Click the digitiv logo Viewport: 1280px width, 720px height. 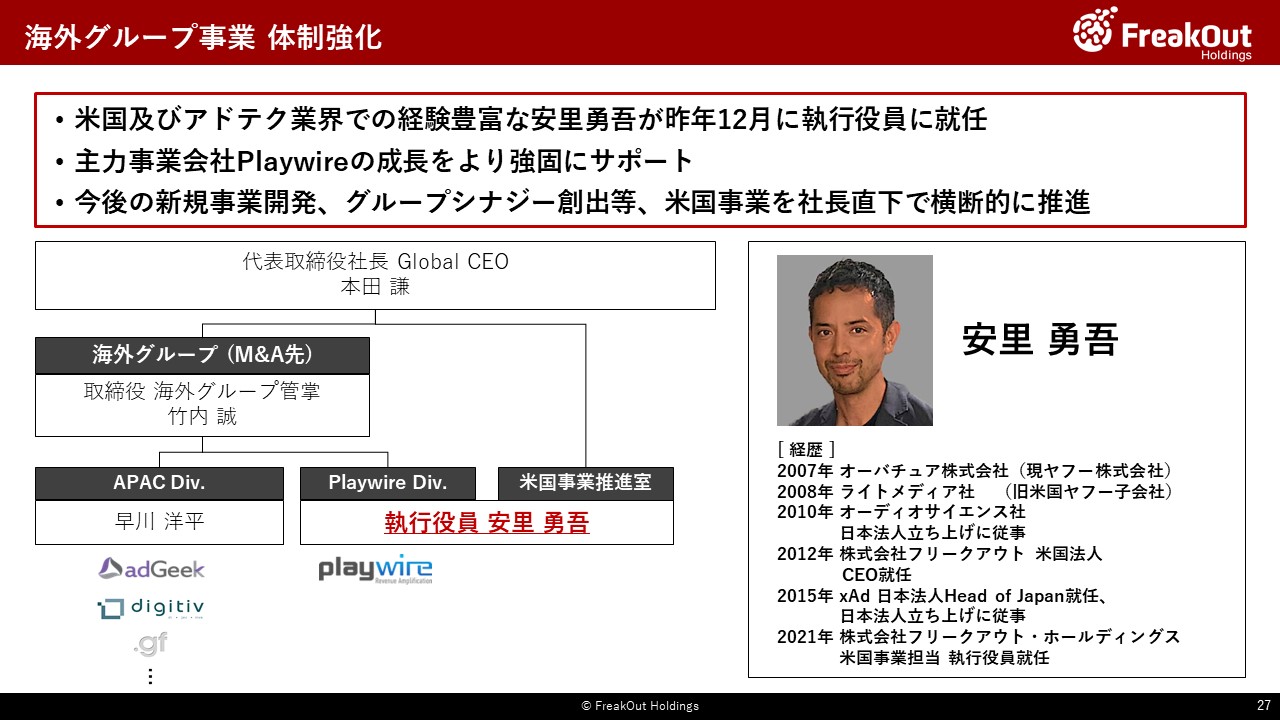pyautogui.click(x=151, y=608)
